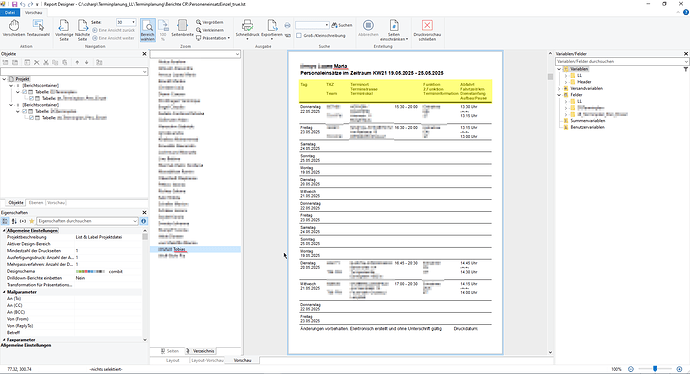Switch to the Ebenen panel tab
690x374 pixels.
(36, 202)
